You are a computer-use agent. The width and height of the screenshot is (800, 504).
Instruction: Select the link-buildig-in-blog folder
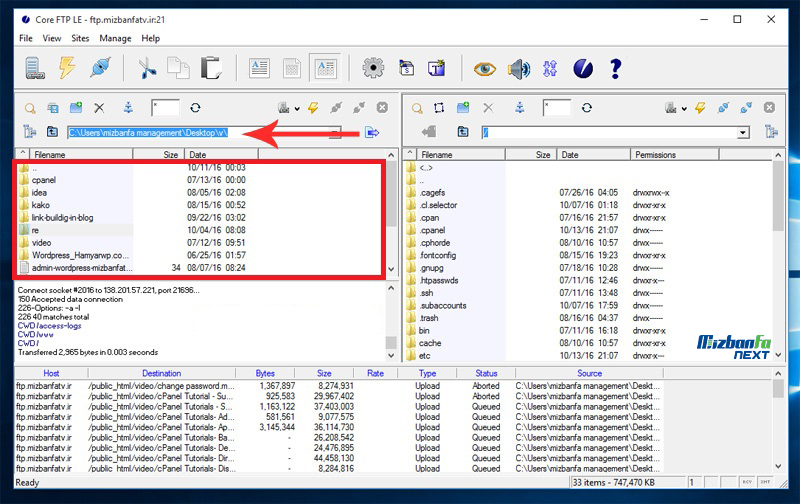click(62, 218)
